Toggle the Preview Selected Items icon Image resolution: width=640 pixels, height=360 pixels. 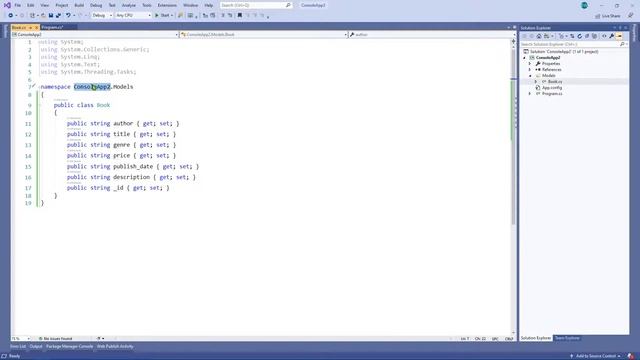619,36
